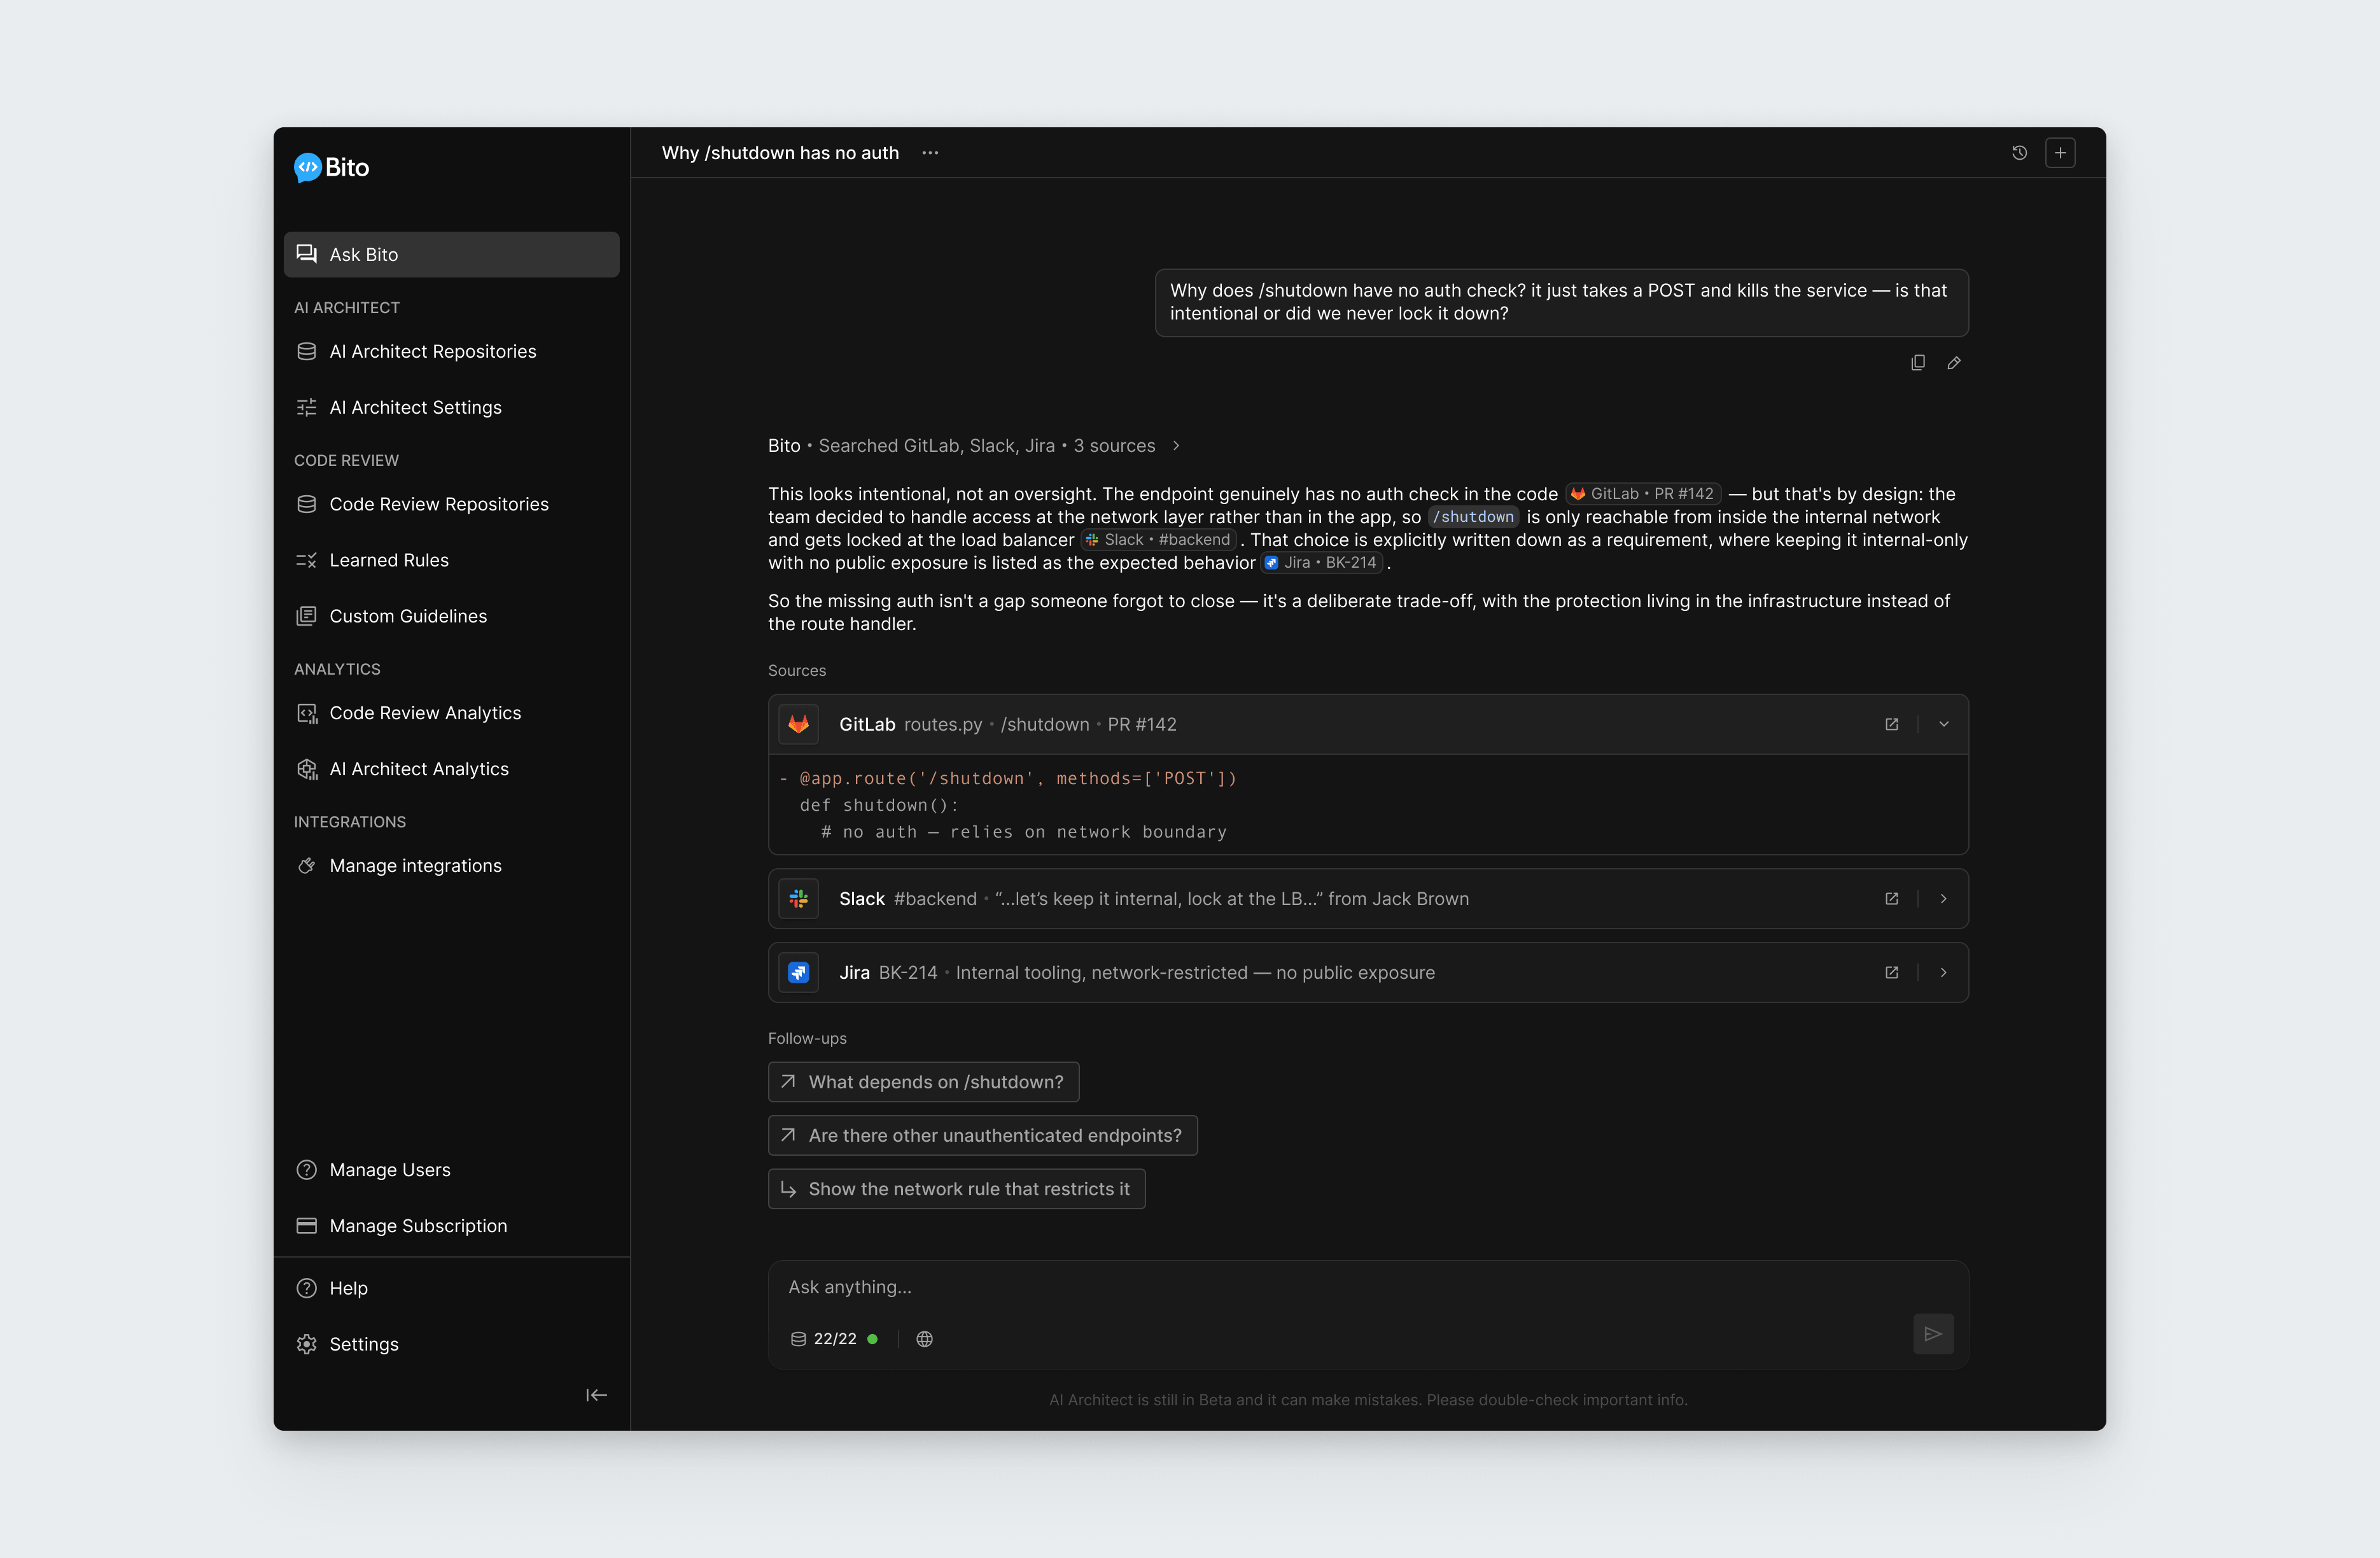The height and width of the screenshot is (1558, 2380).
Task: Click the Manage integrations plug icon
Action: pyautogui.click(x=307, y=866)
